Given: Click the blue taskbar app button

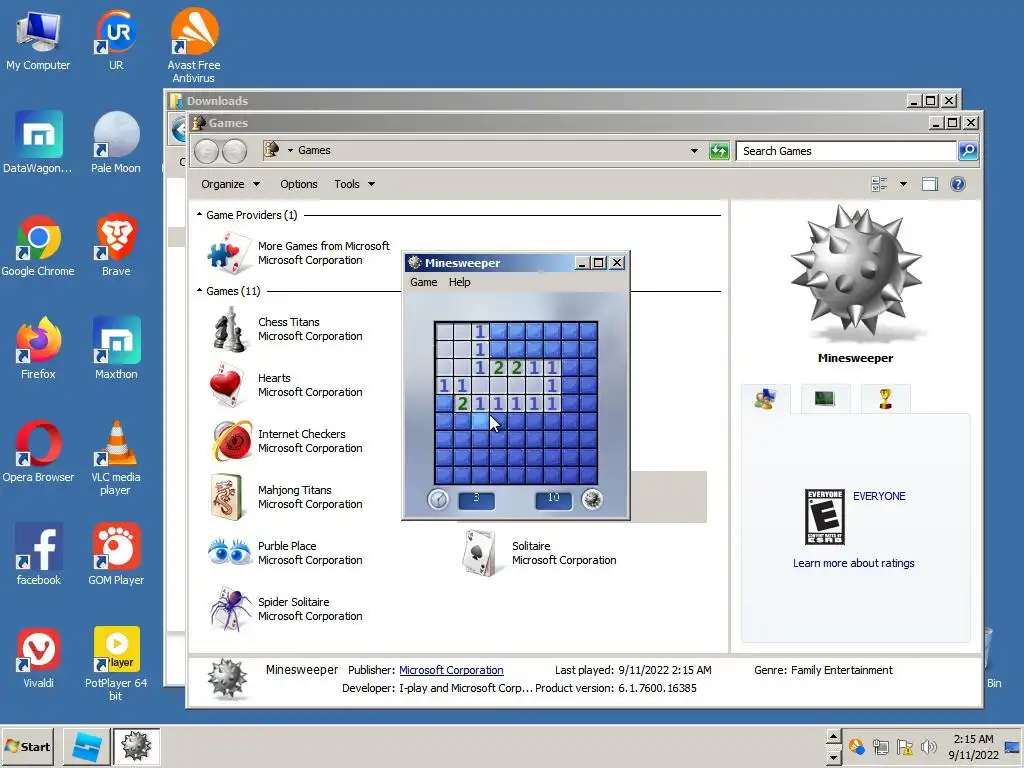Looking at the screenshot, I should click(86, 746).
